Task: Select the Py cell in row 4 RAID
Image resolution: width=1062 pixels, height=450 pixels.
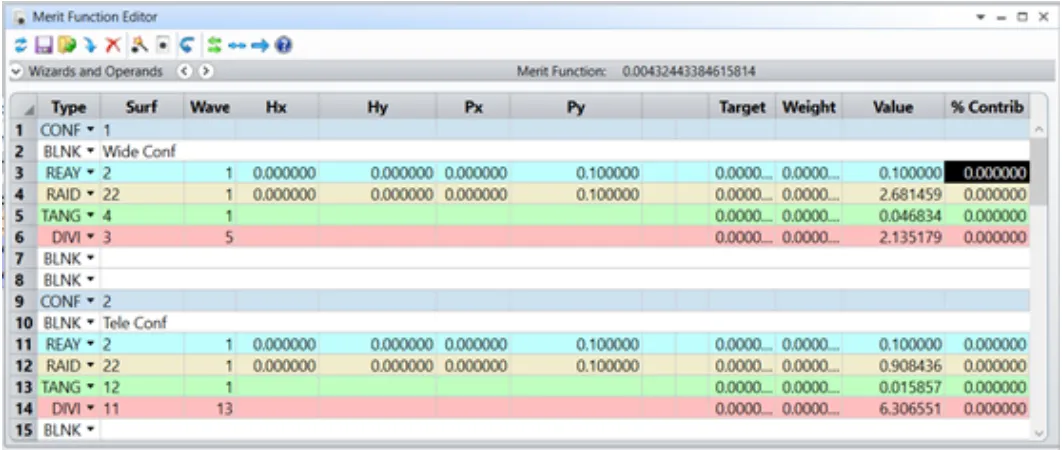Action: (575, 194)
